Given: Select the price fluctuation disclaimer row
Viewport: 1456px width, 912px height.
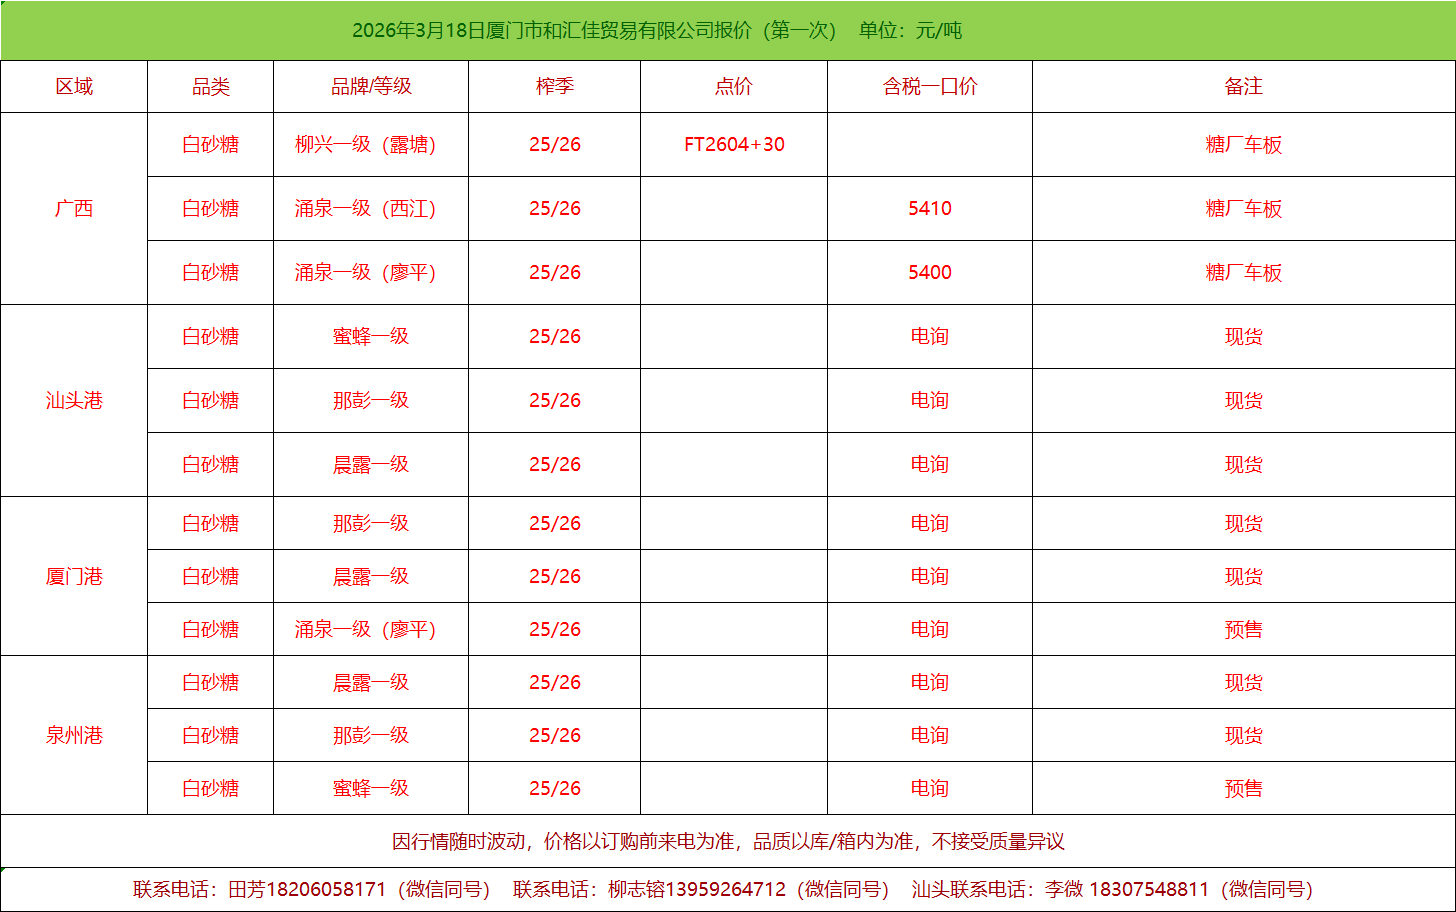Looking at the screenshot, I should [x=728, y=842].
